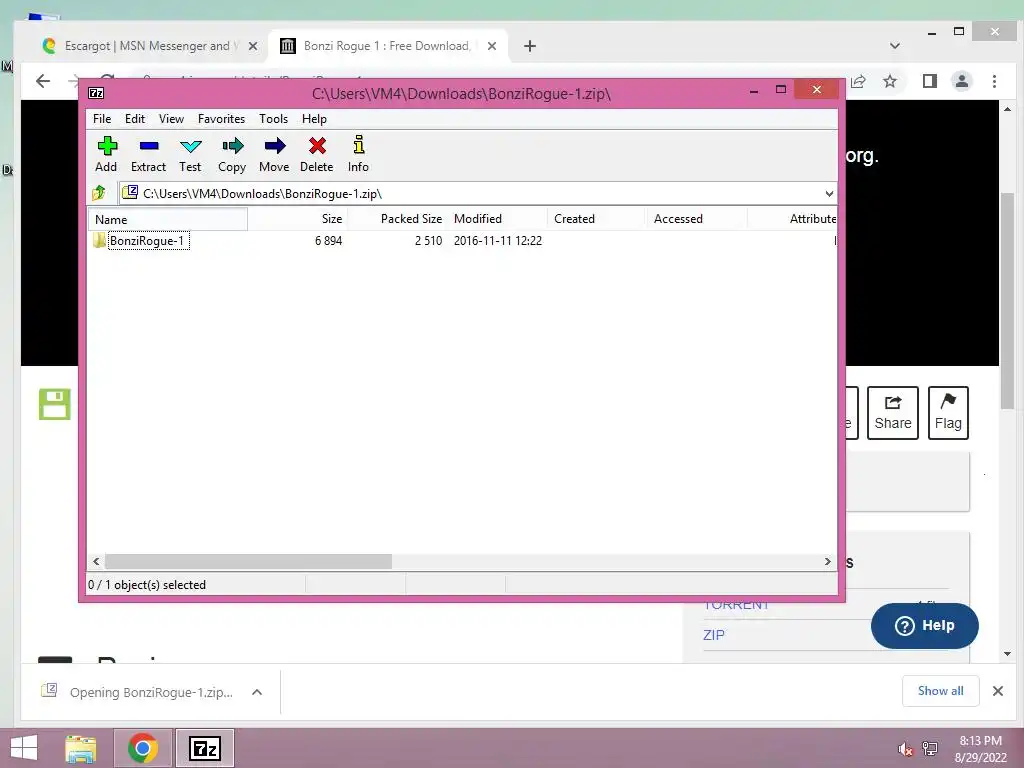Screen dimensions: 1024x768
Task: Click the 2 510 packed size value
Action: click(x=428, y=241)
